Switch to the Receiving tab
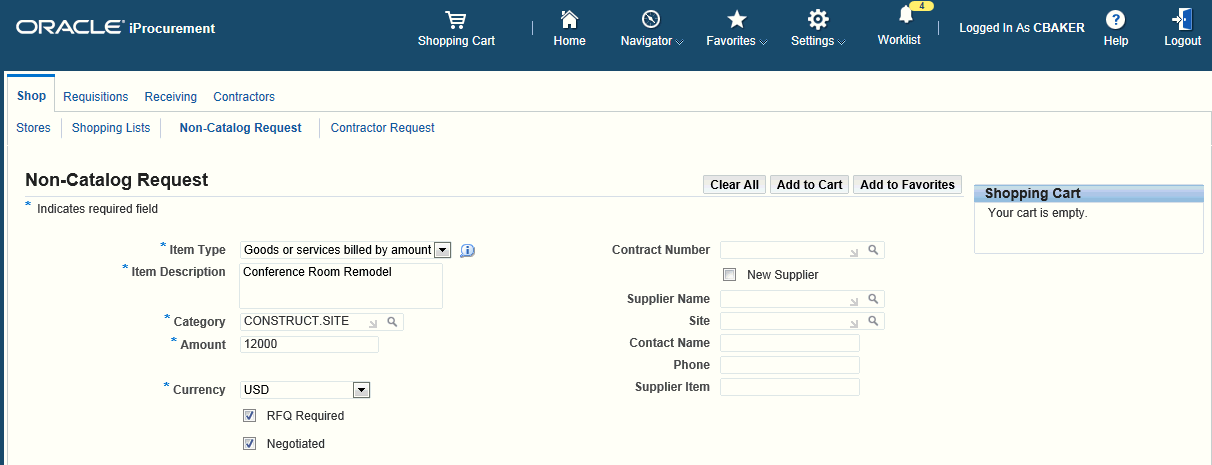 pos(171,97)
